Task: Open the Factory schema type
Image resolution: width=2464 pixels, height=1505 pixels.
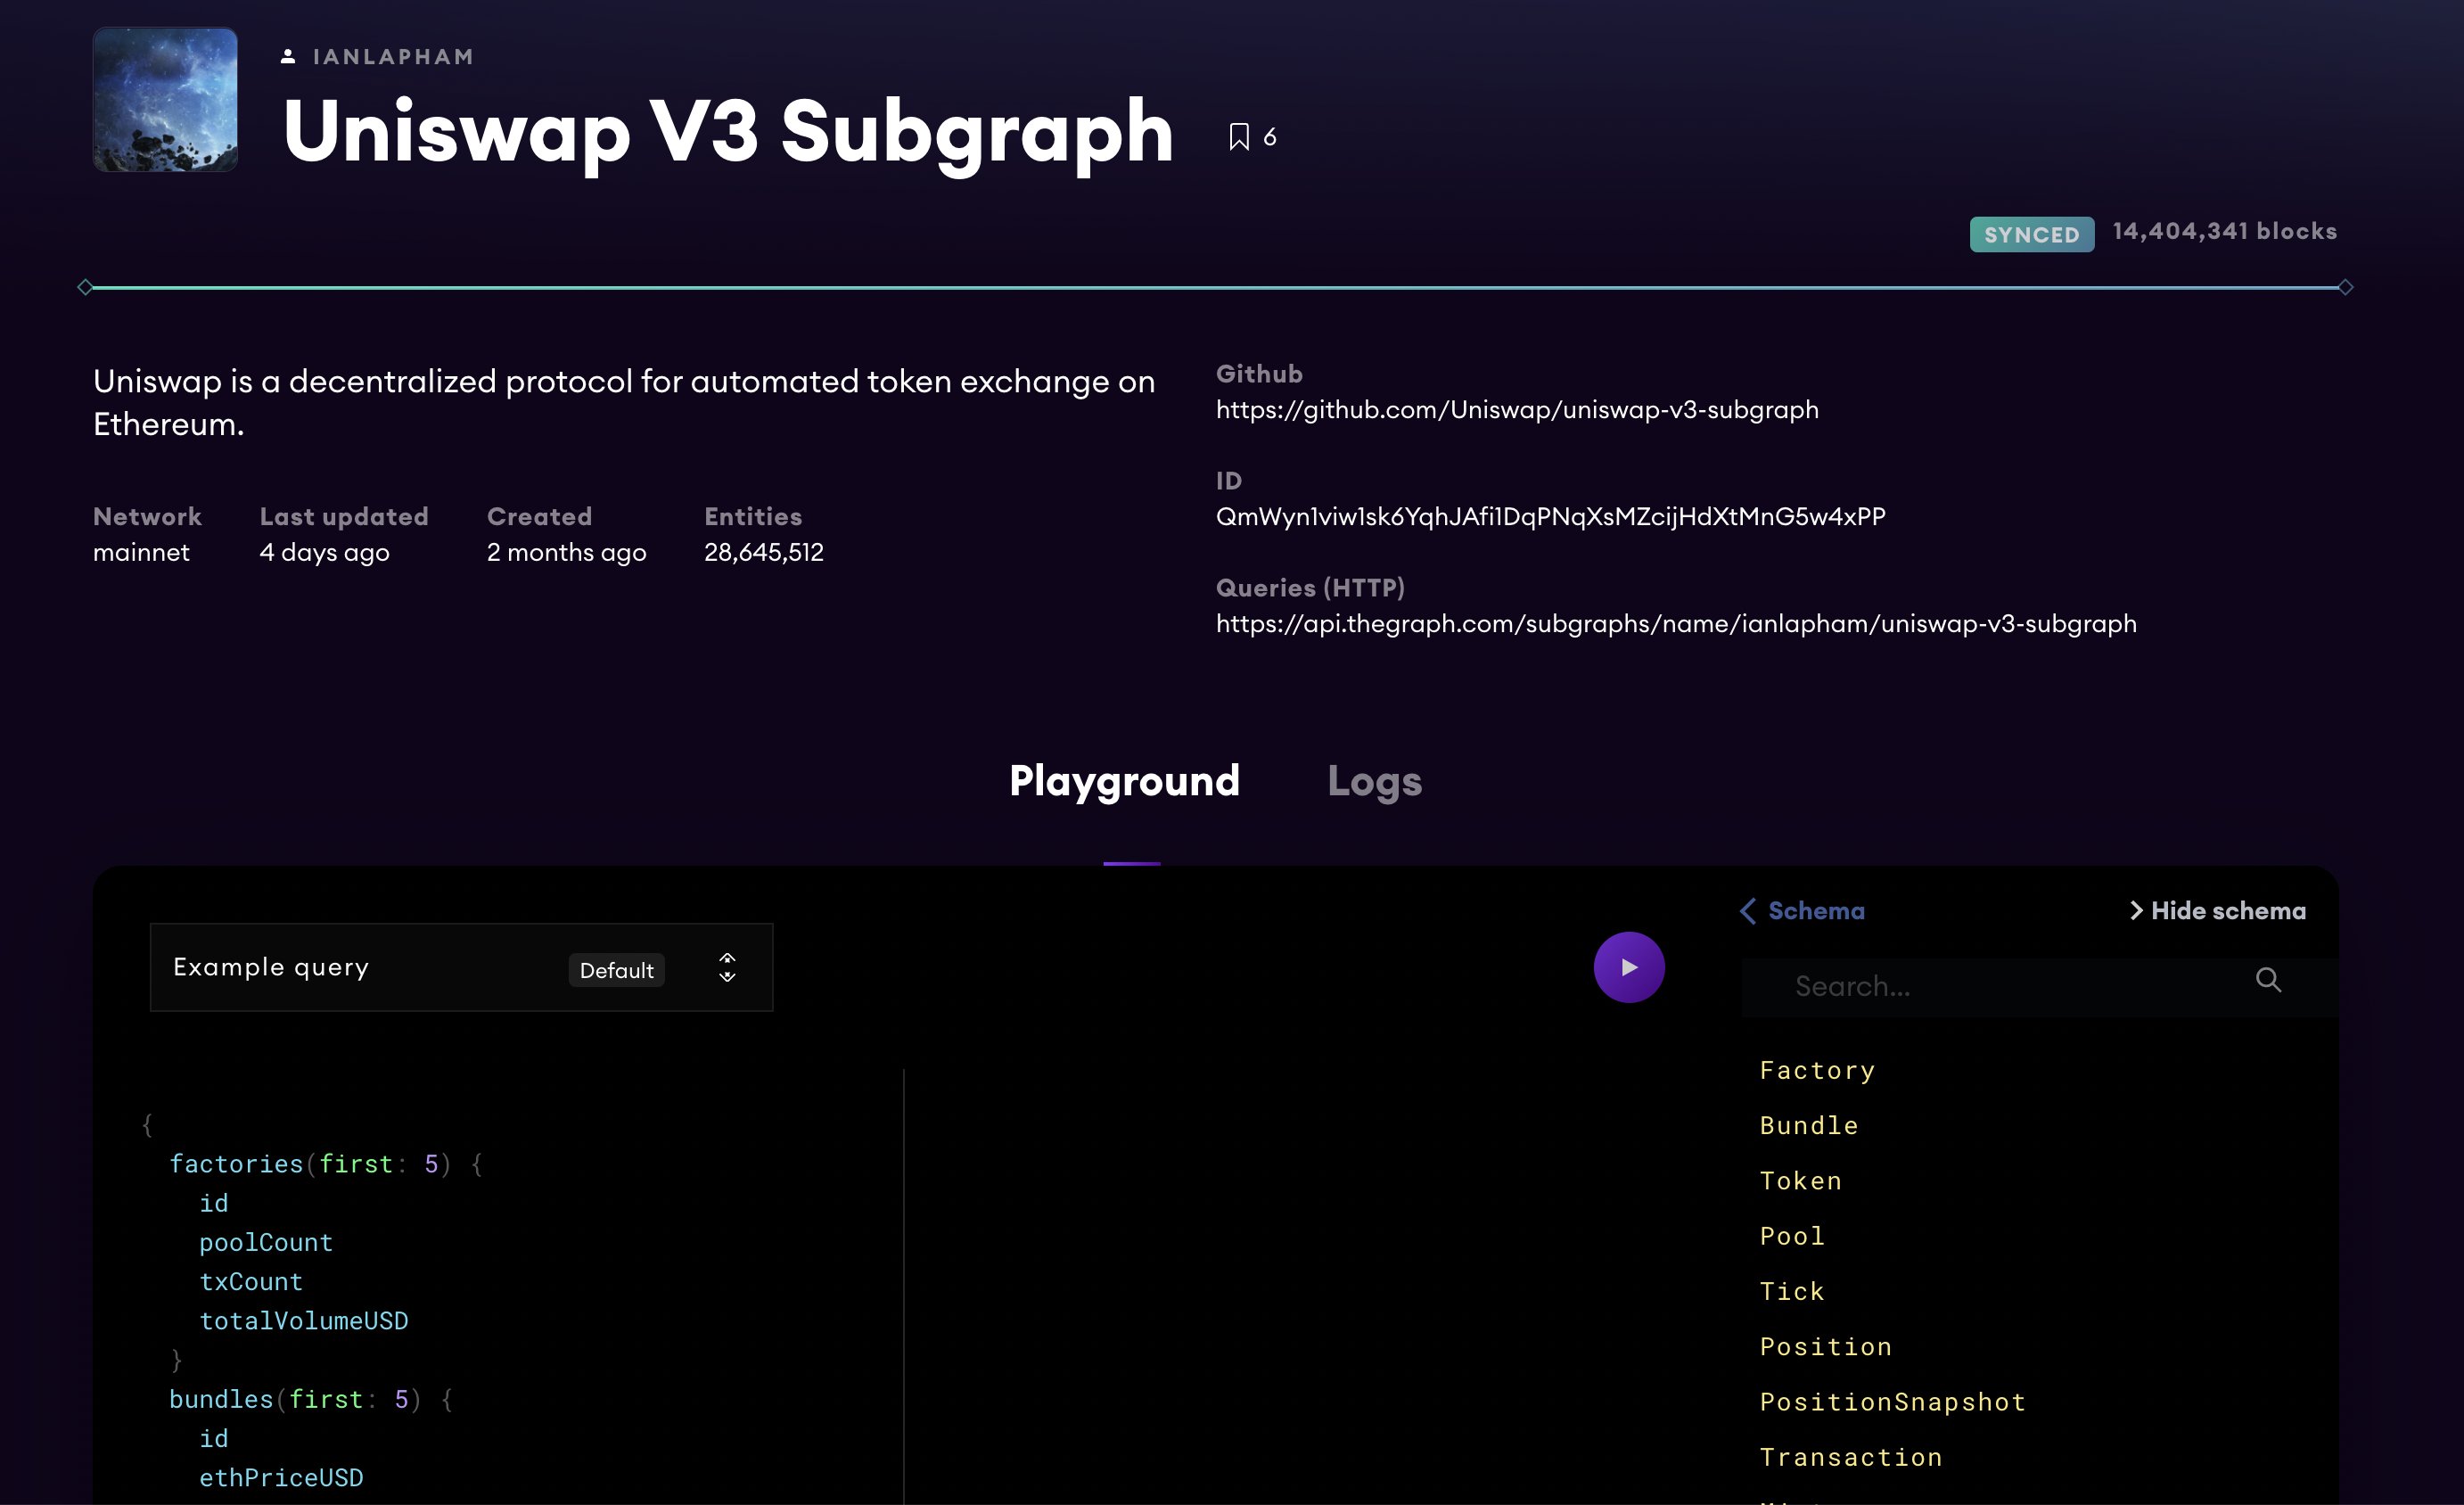Action: click(x=1817, y=1071)
